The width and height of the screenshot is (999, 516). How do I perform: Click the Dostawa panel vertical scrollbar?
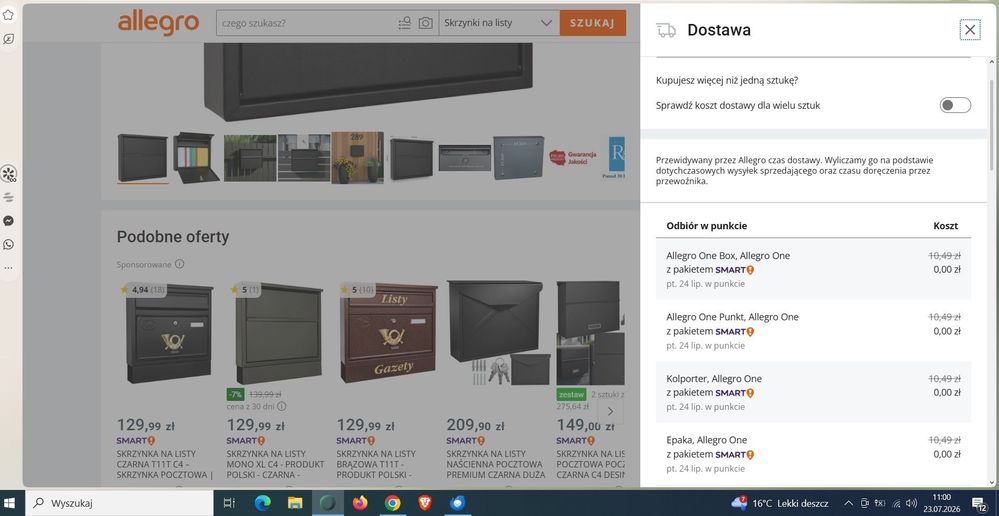coord(991,124)
